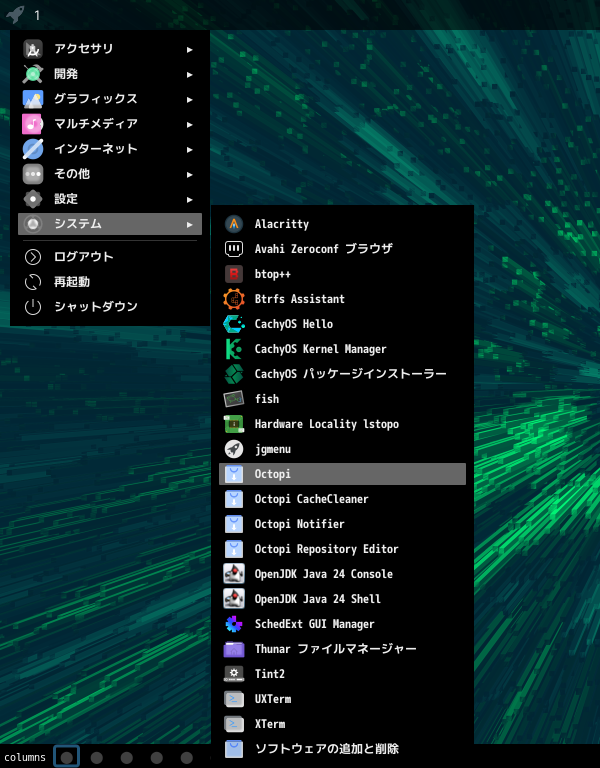600x768 pixels.
Task: Expand the 開発 submenu arrow
Action: coord(190,74)
